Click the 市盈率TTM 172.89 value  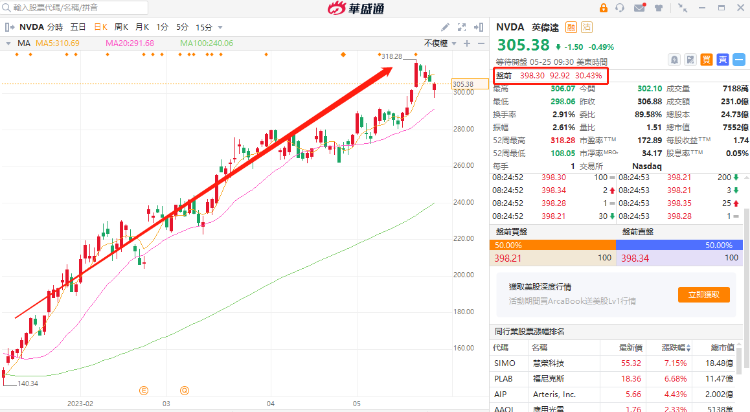pos(650,140)
